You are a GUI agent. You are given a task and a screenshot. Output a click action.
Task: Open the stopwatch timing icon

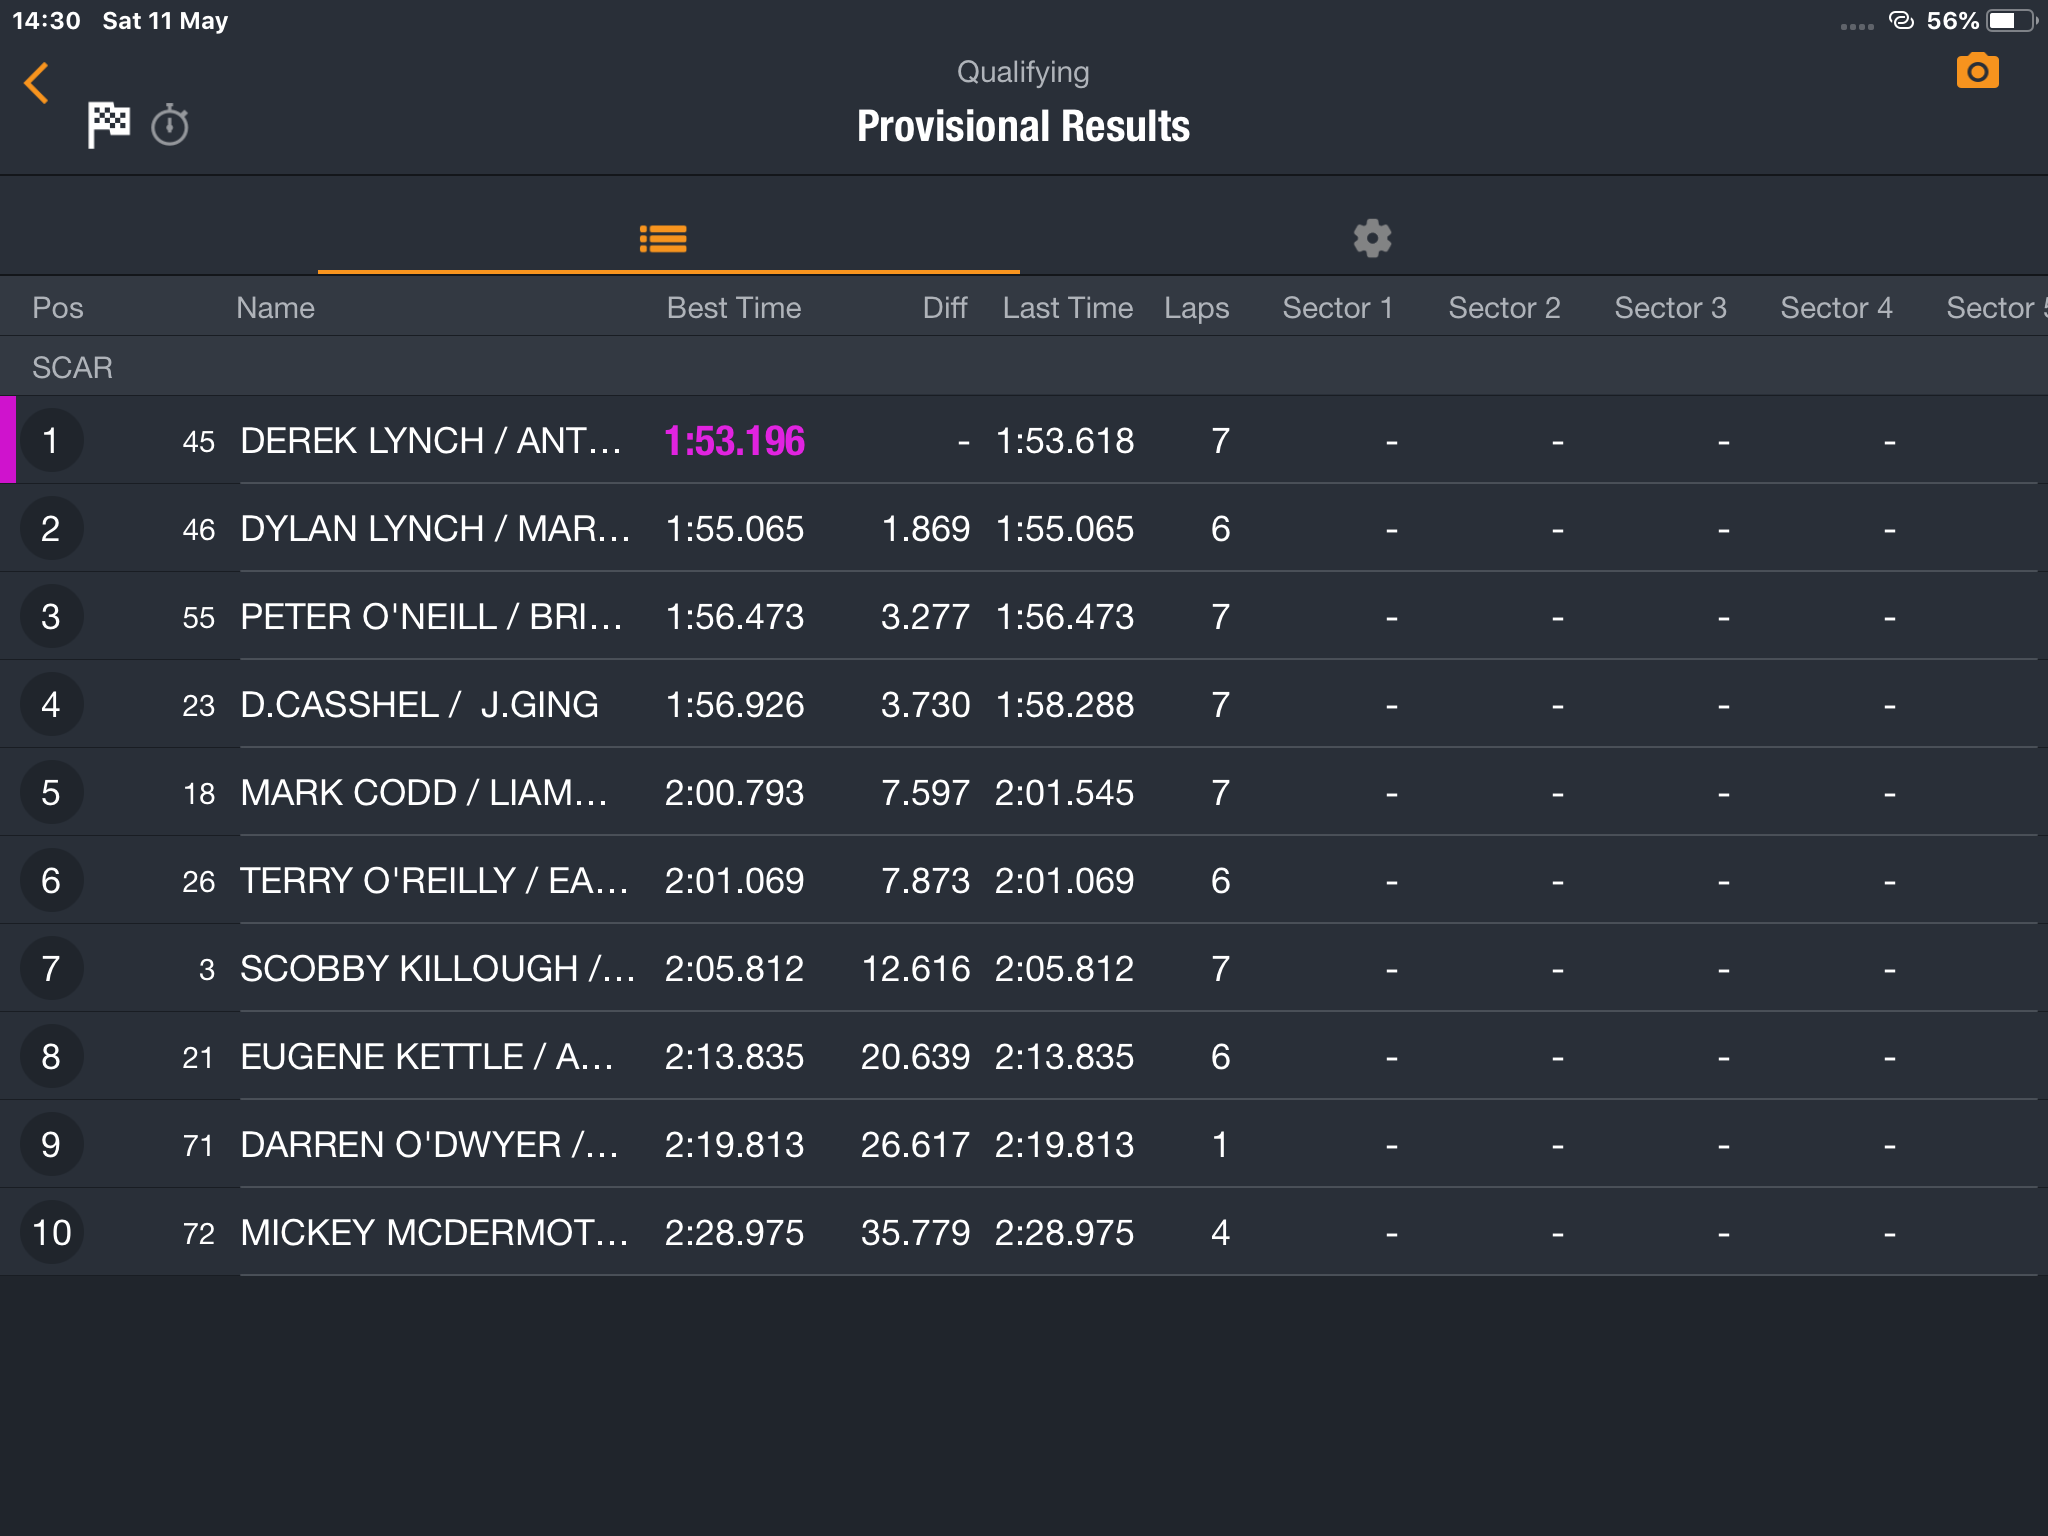click(170, 125)
